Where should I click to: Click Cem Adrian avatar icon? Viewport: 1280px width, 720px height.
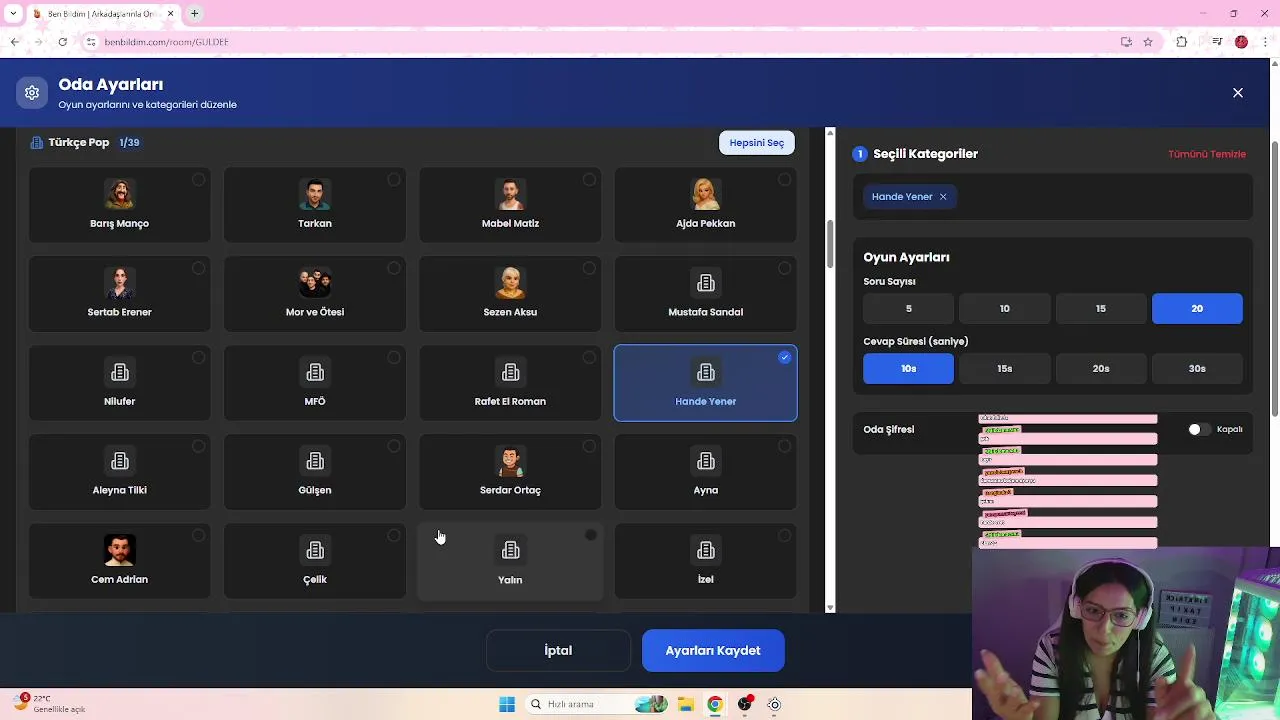pyautogui.click(x=119, y=550)
